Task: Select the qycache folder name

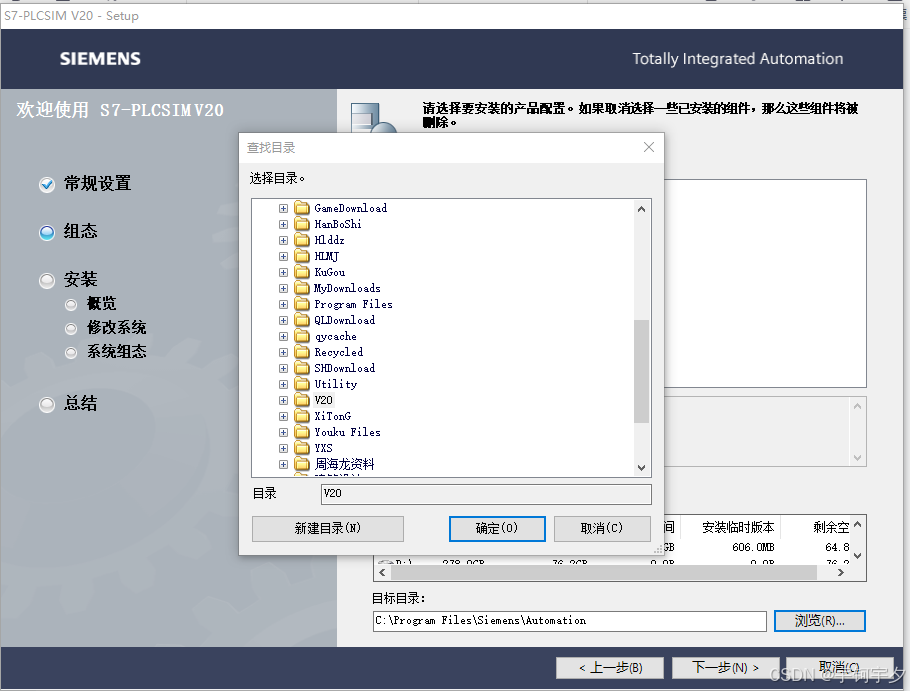Action: [x=335, y=337]
